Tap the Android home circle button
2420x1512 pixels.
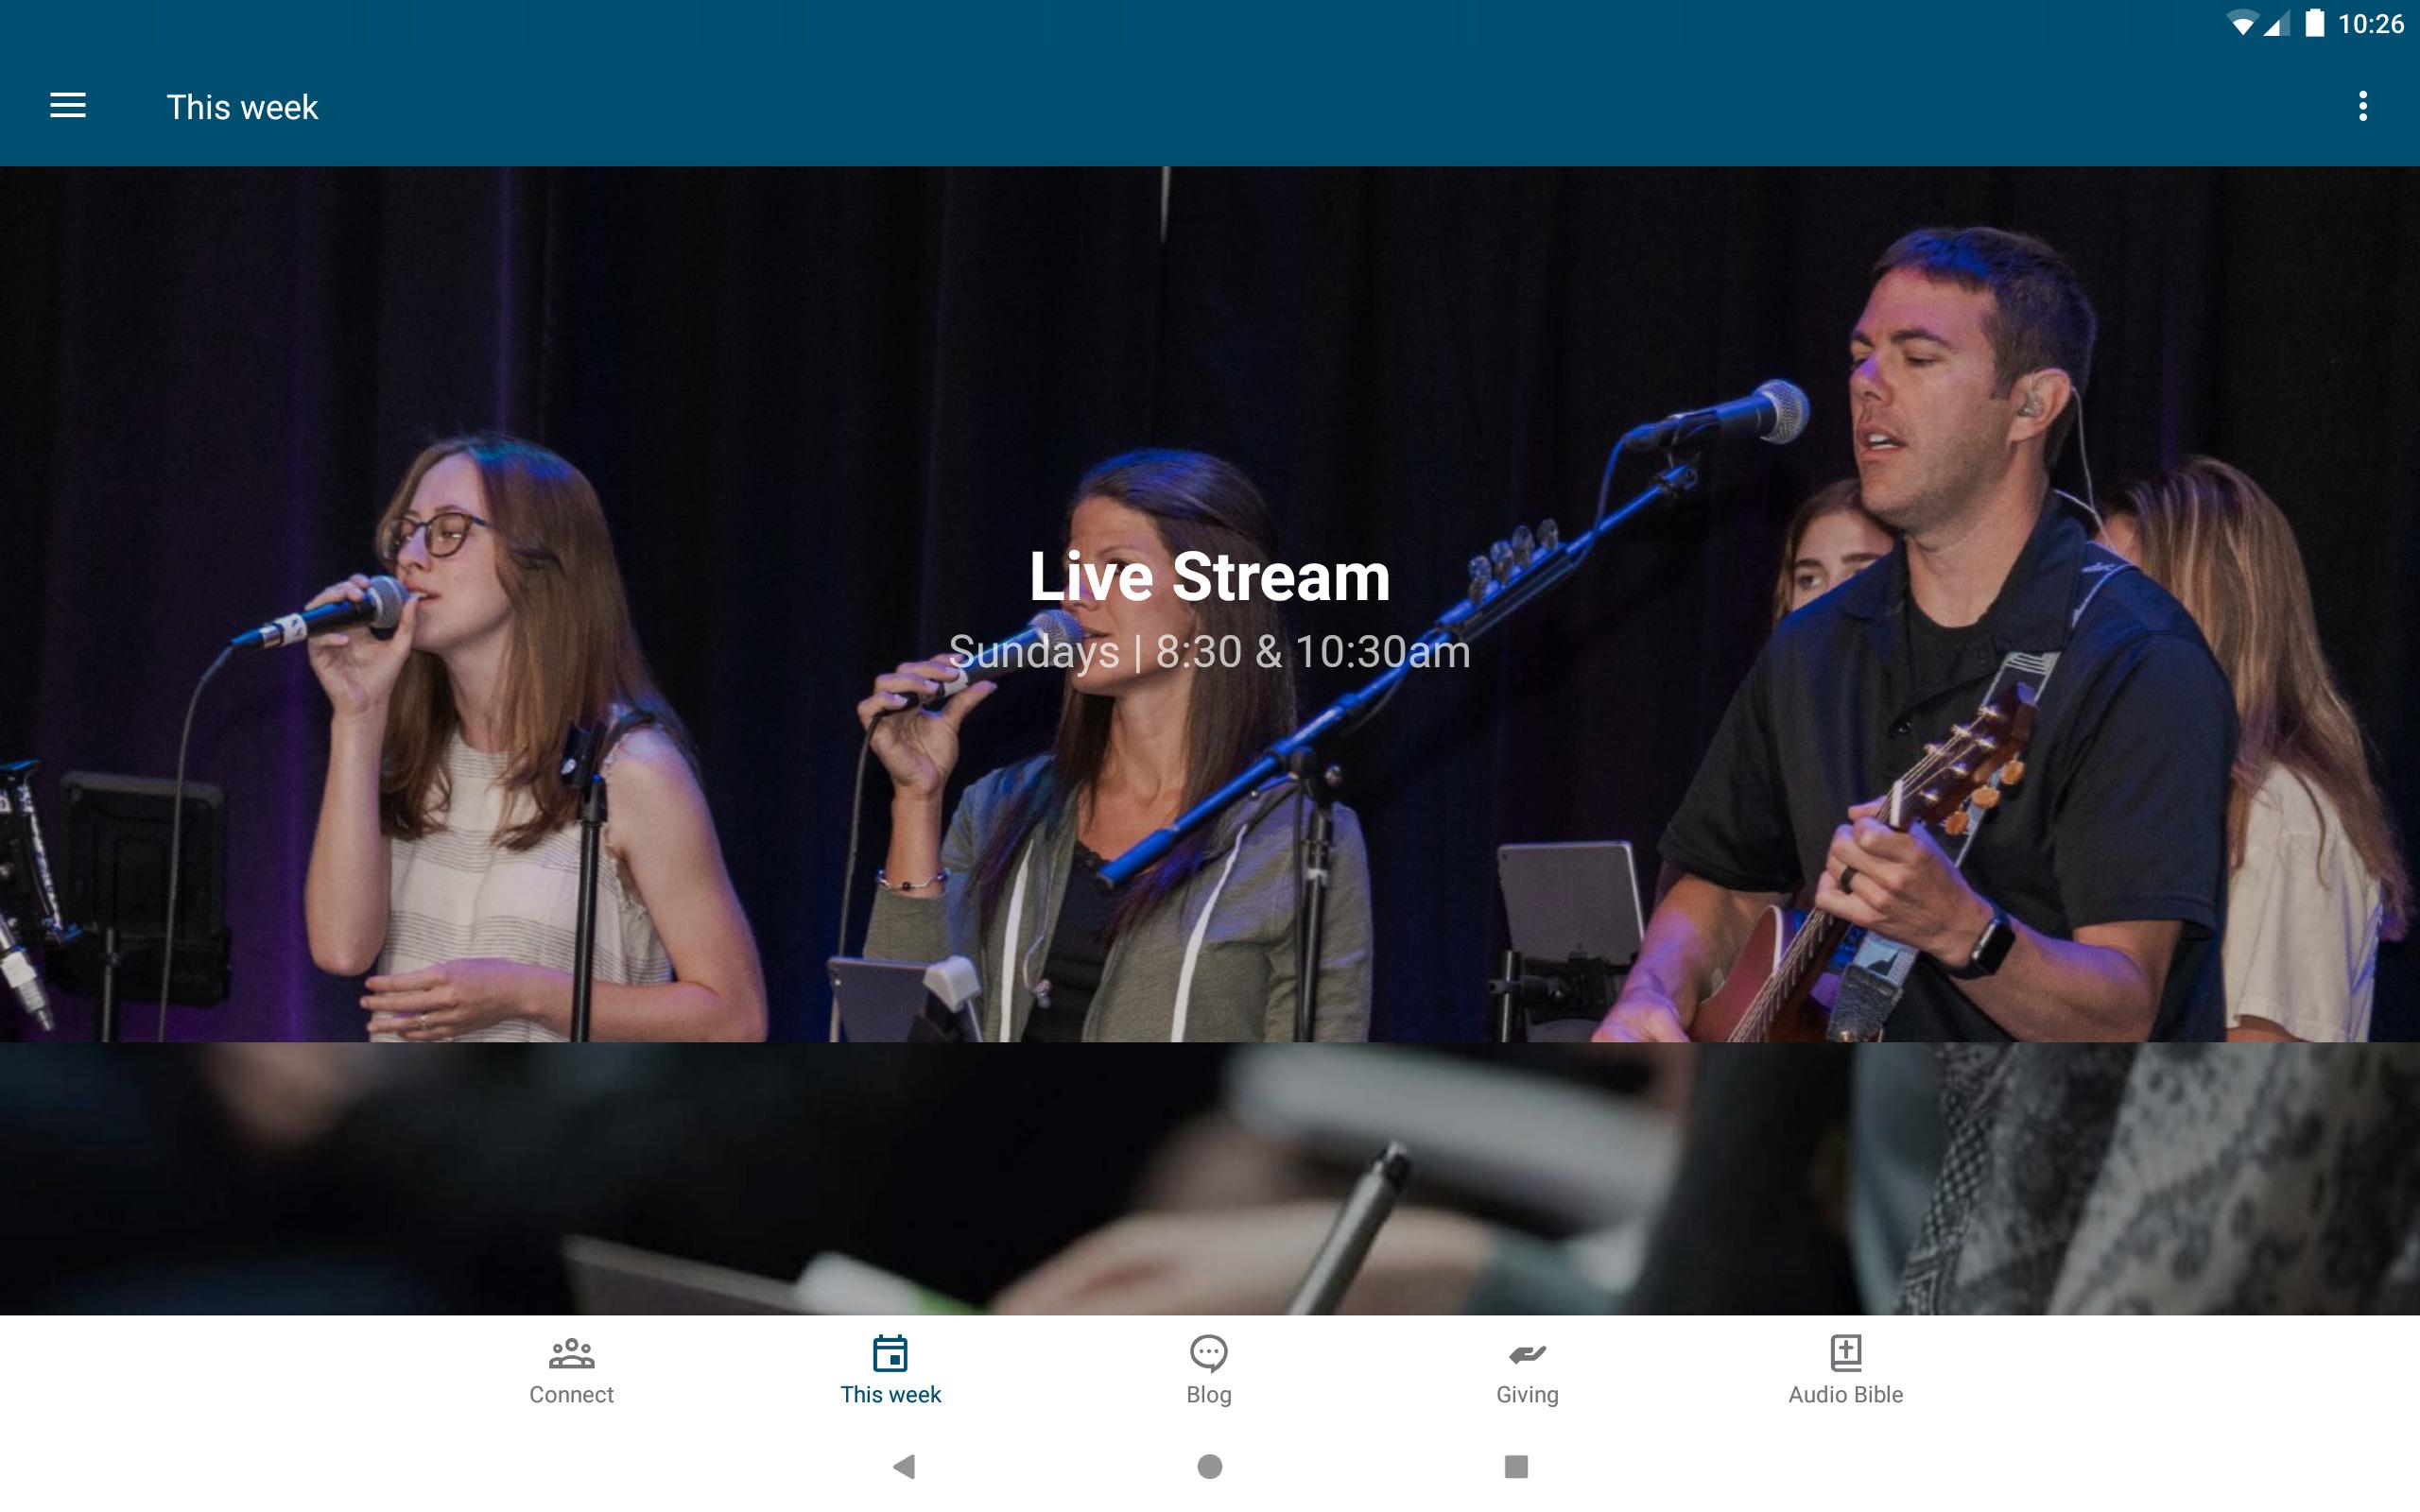[1210, 1466]
